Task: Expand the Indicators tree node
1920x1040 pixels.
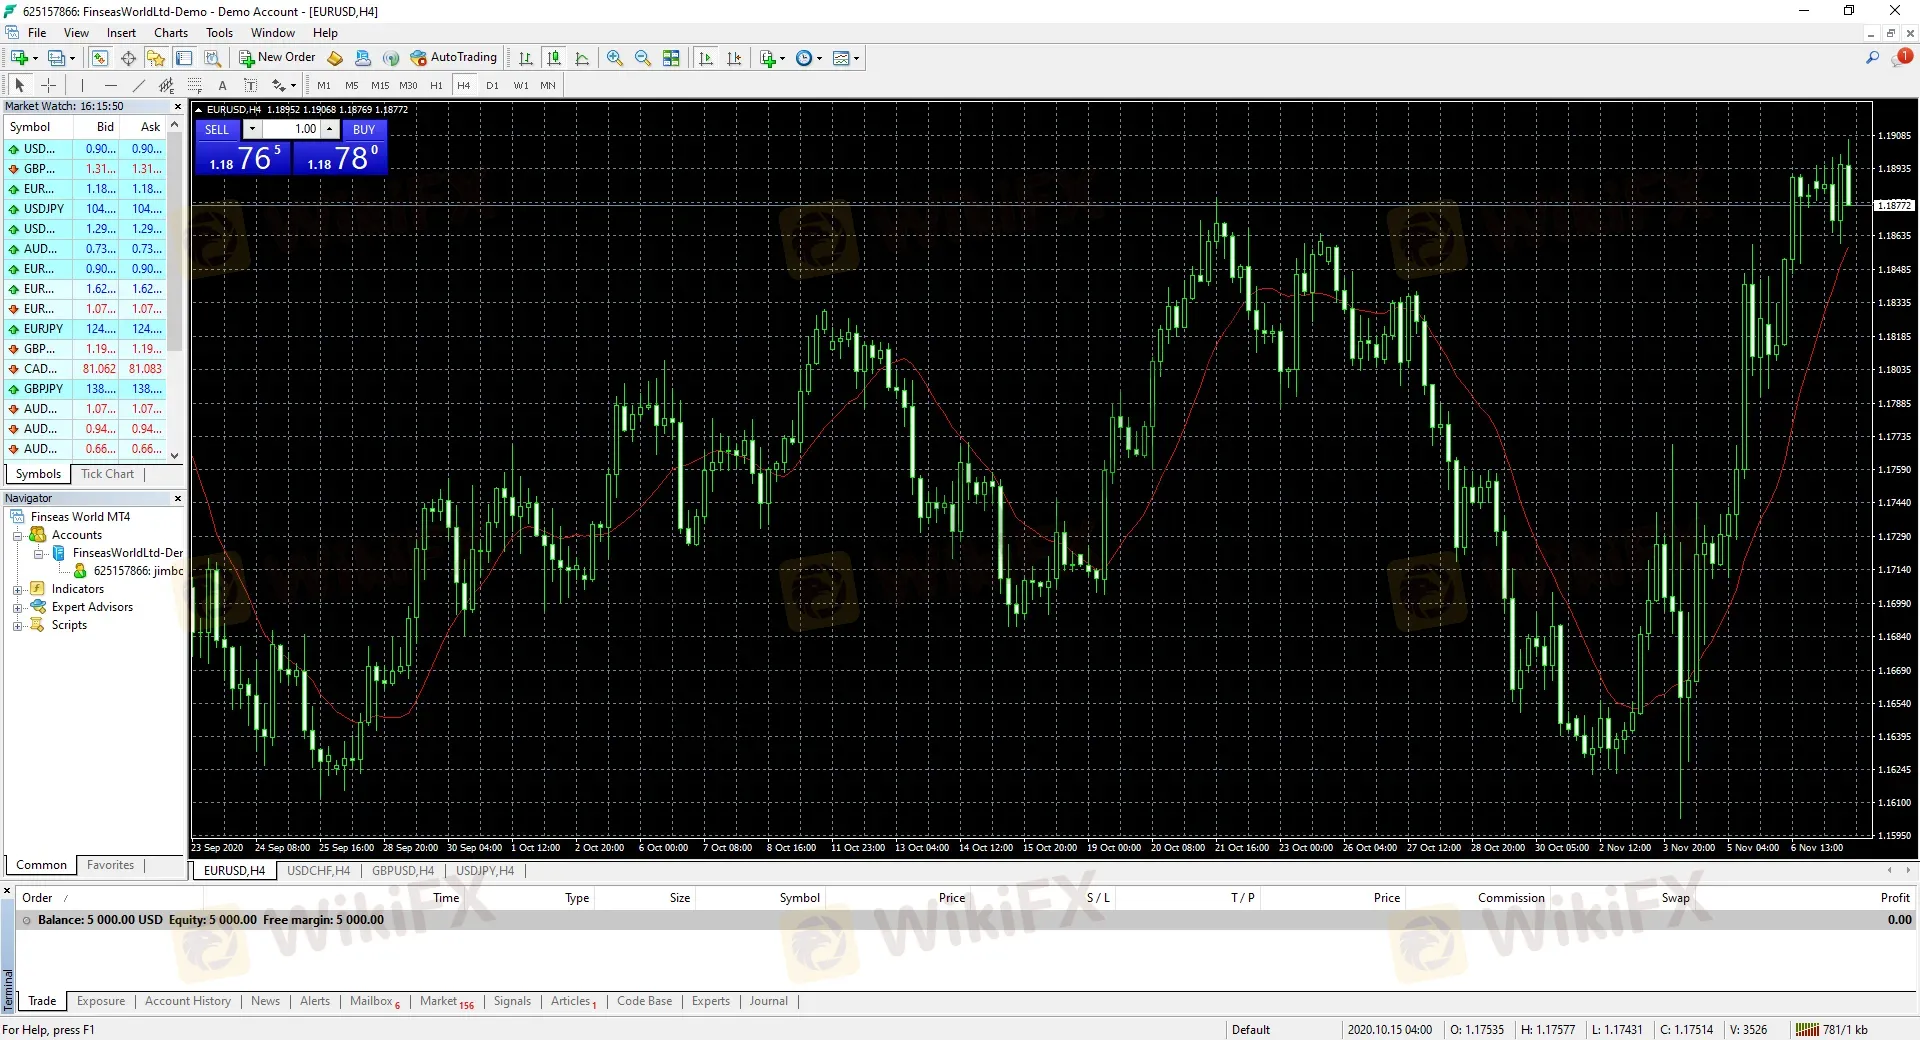Action: 17,590
